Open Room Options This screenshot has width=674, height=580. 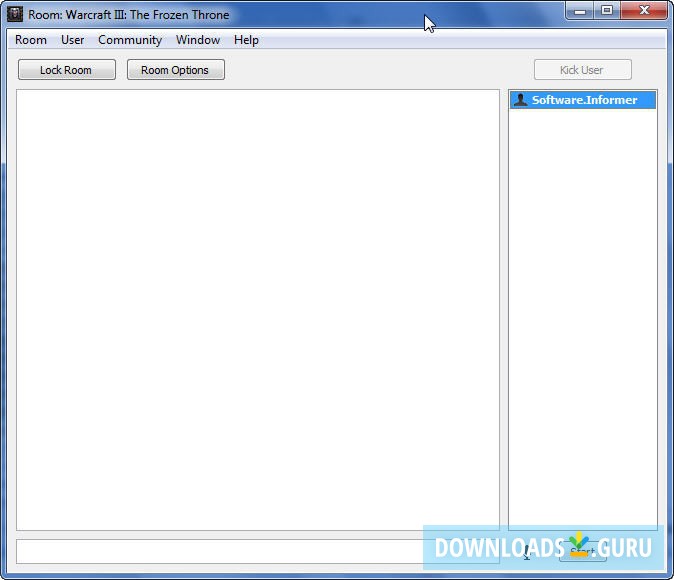click(176, 70)
